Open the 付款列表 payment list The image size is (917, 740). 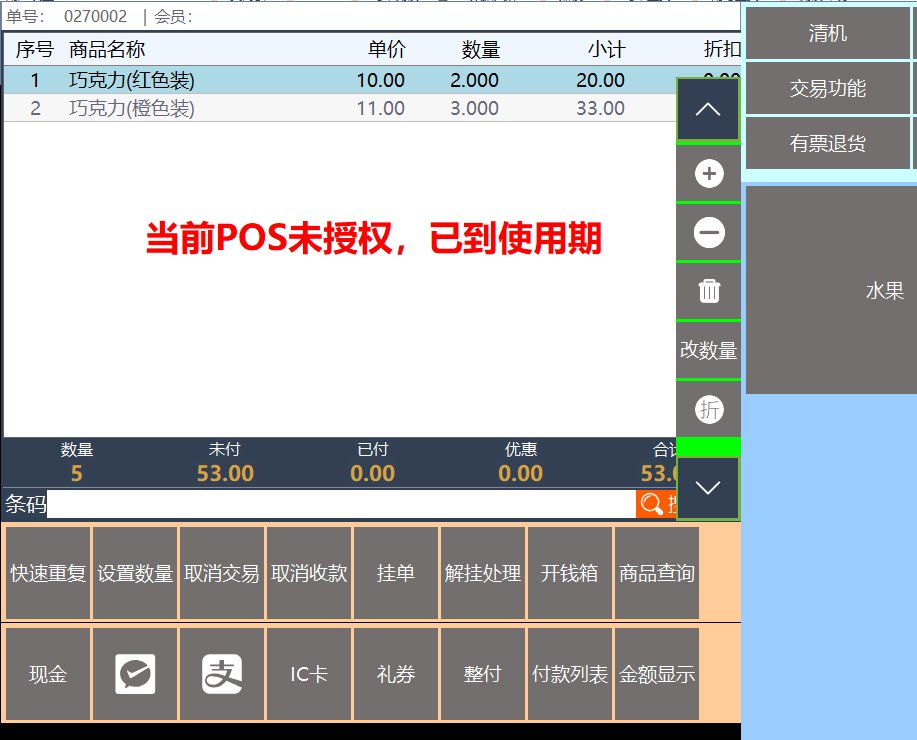coord(570,674)
